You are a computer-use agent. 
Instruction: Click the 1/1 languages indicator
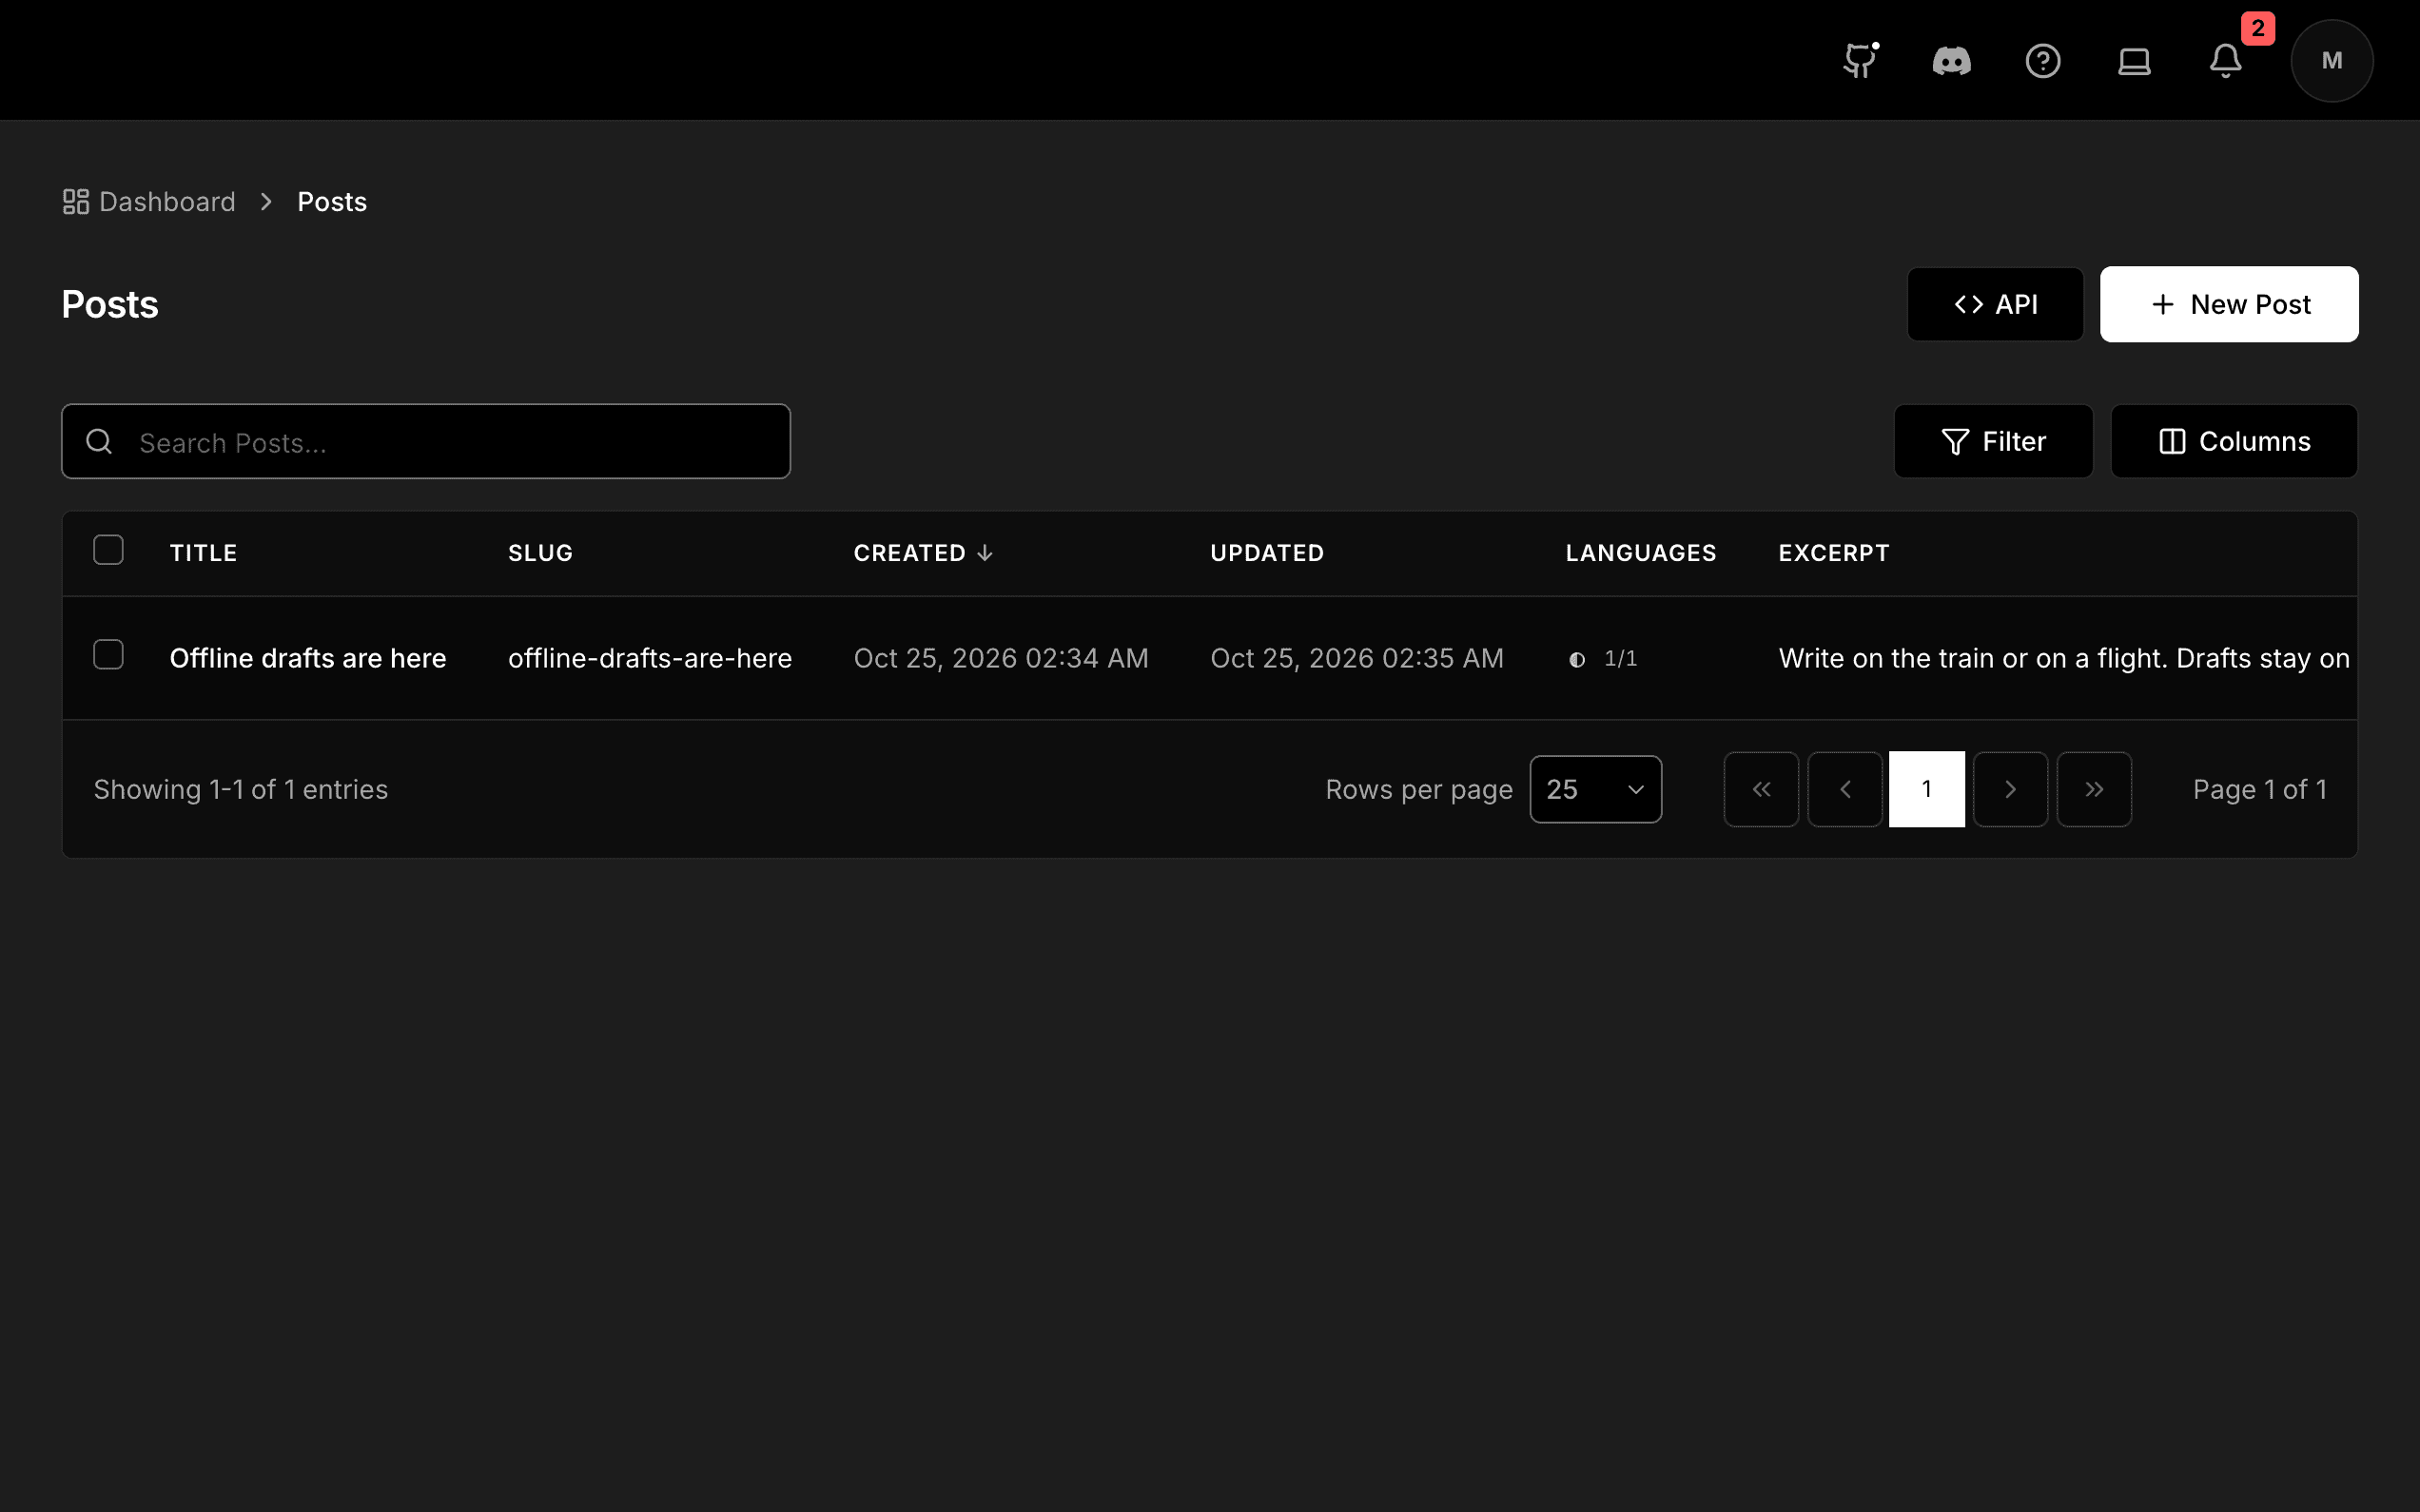(x=1603, y=659)
